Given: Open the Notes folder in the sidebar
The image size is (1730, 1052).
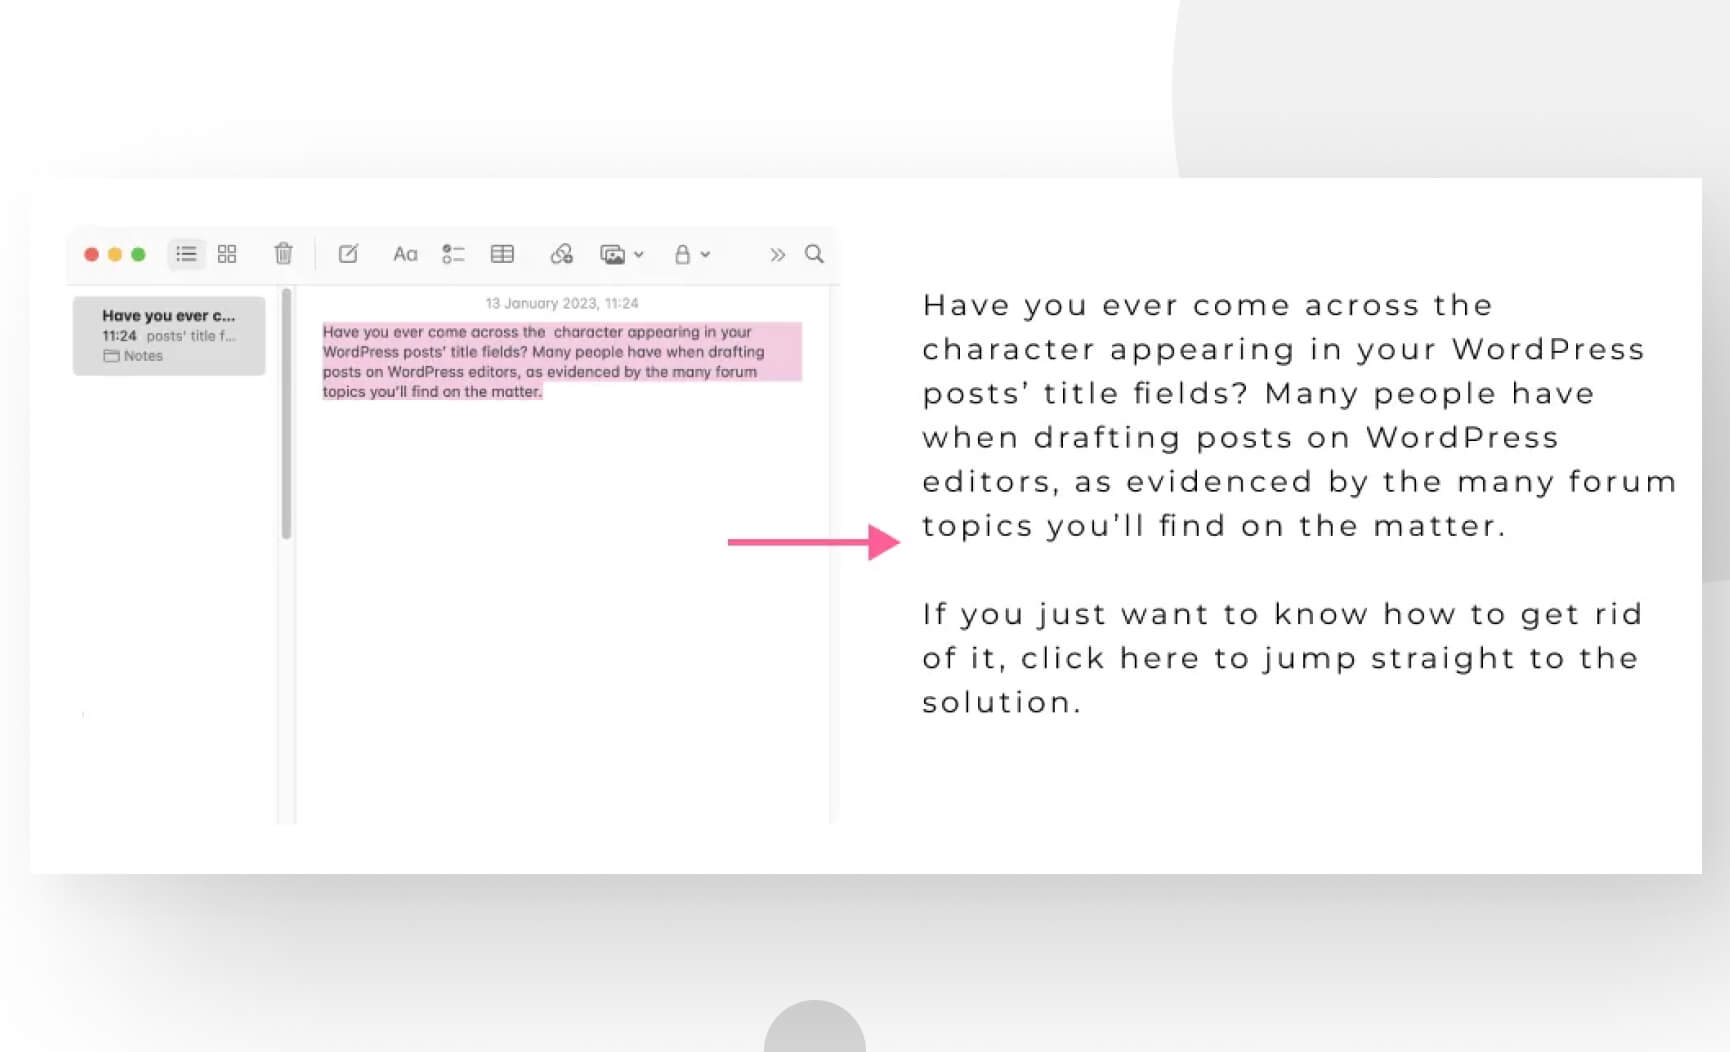Looking at the screenshot, I should 141,356.
